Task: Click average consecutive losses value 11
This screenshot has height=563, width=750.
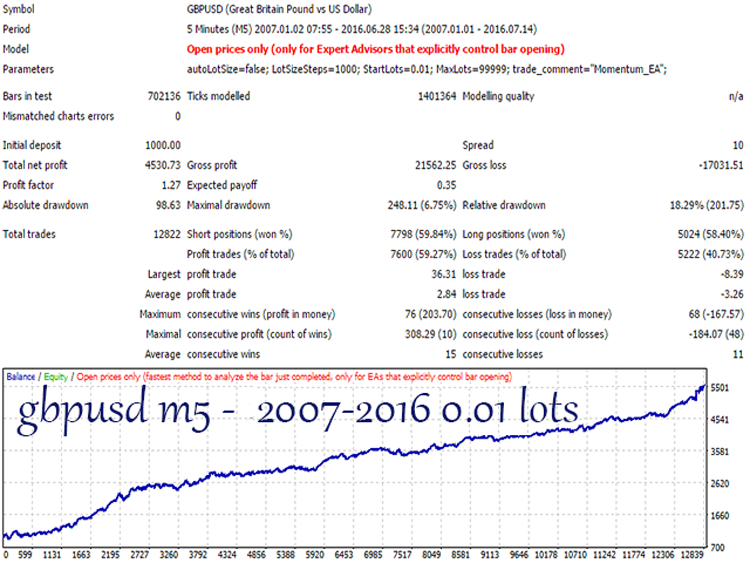Action: 738,355
